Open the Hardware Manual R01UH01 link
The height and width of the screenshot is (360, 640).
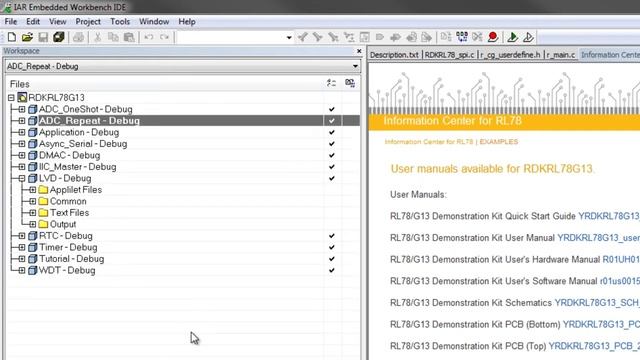tap(621, 260)
